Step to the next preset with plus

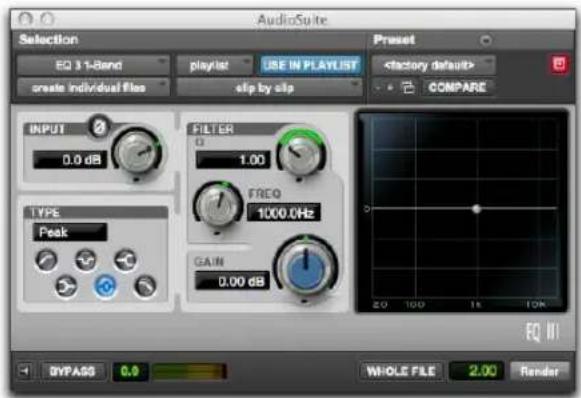coord(390,88)
